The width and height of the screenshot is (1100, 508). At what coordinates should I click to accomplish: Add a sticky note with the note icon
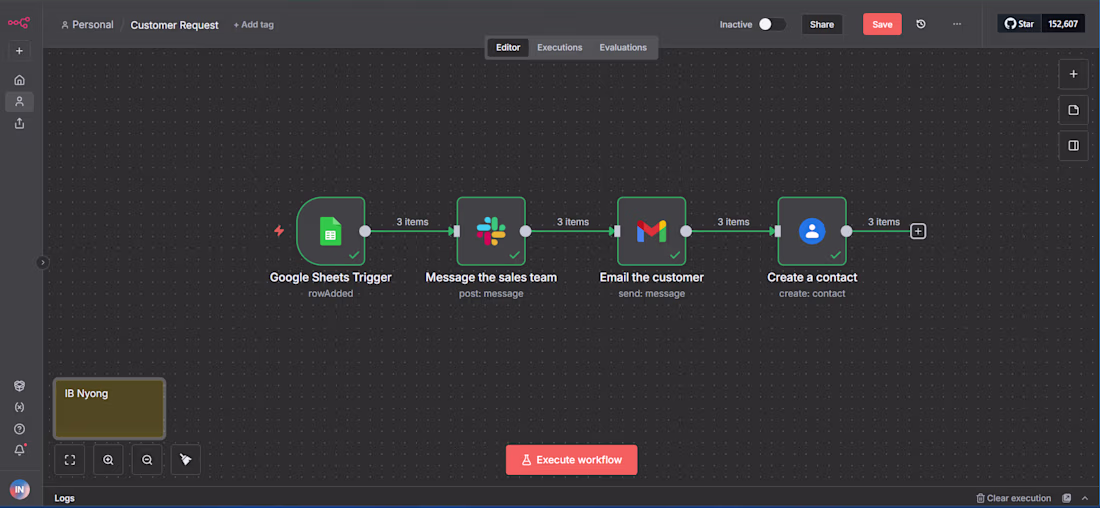[x=1073, y=110]
